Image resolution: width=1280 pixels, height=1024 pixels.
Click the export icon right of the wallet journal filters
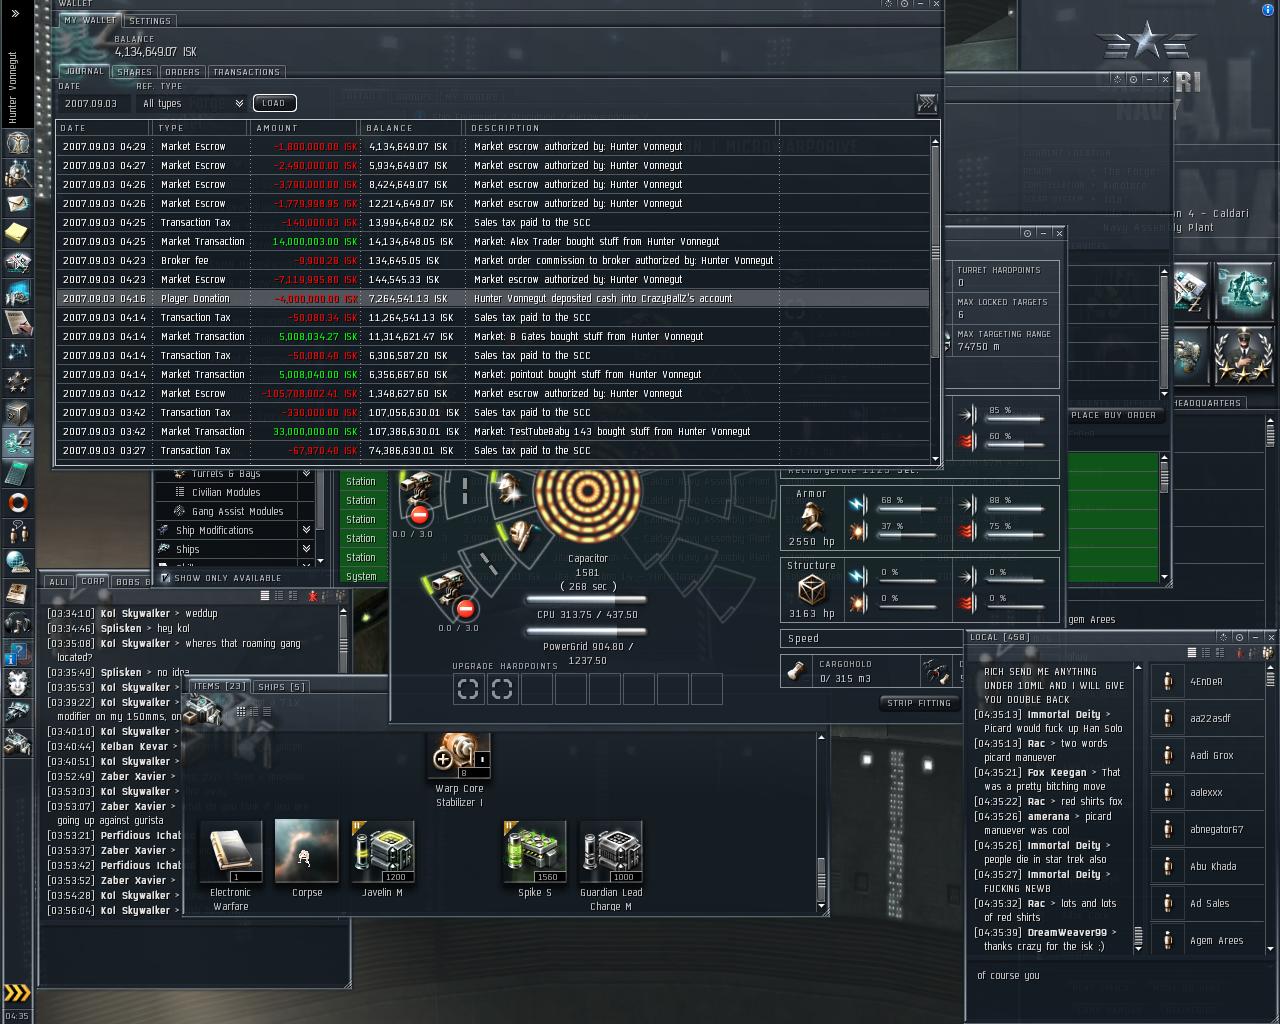(927, 103)
